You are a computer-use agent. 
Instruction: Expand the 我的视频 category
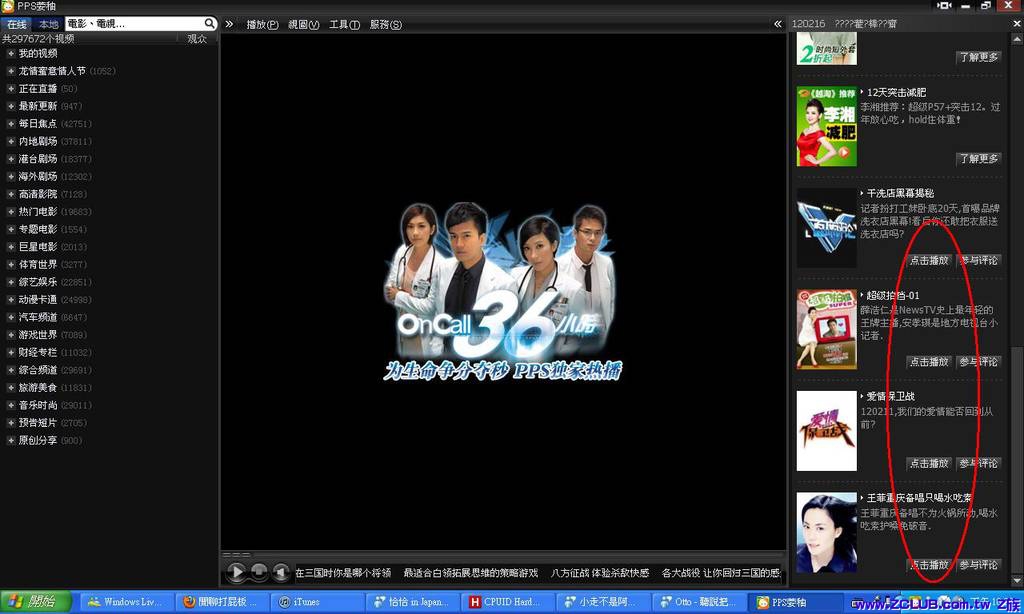(10, 53)
